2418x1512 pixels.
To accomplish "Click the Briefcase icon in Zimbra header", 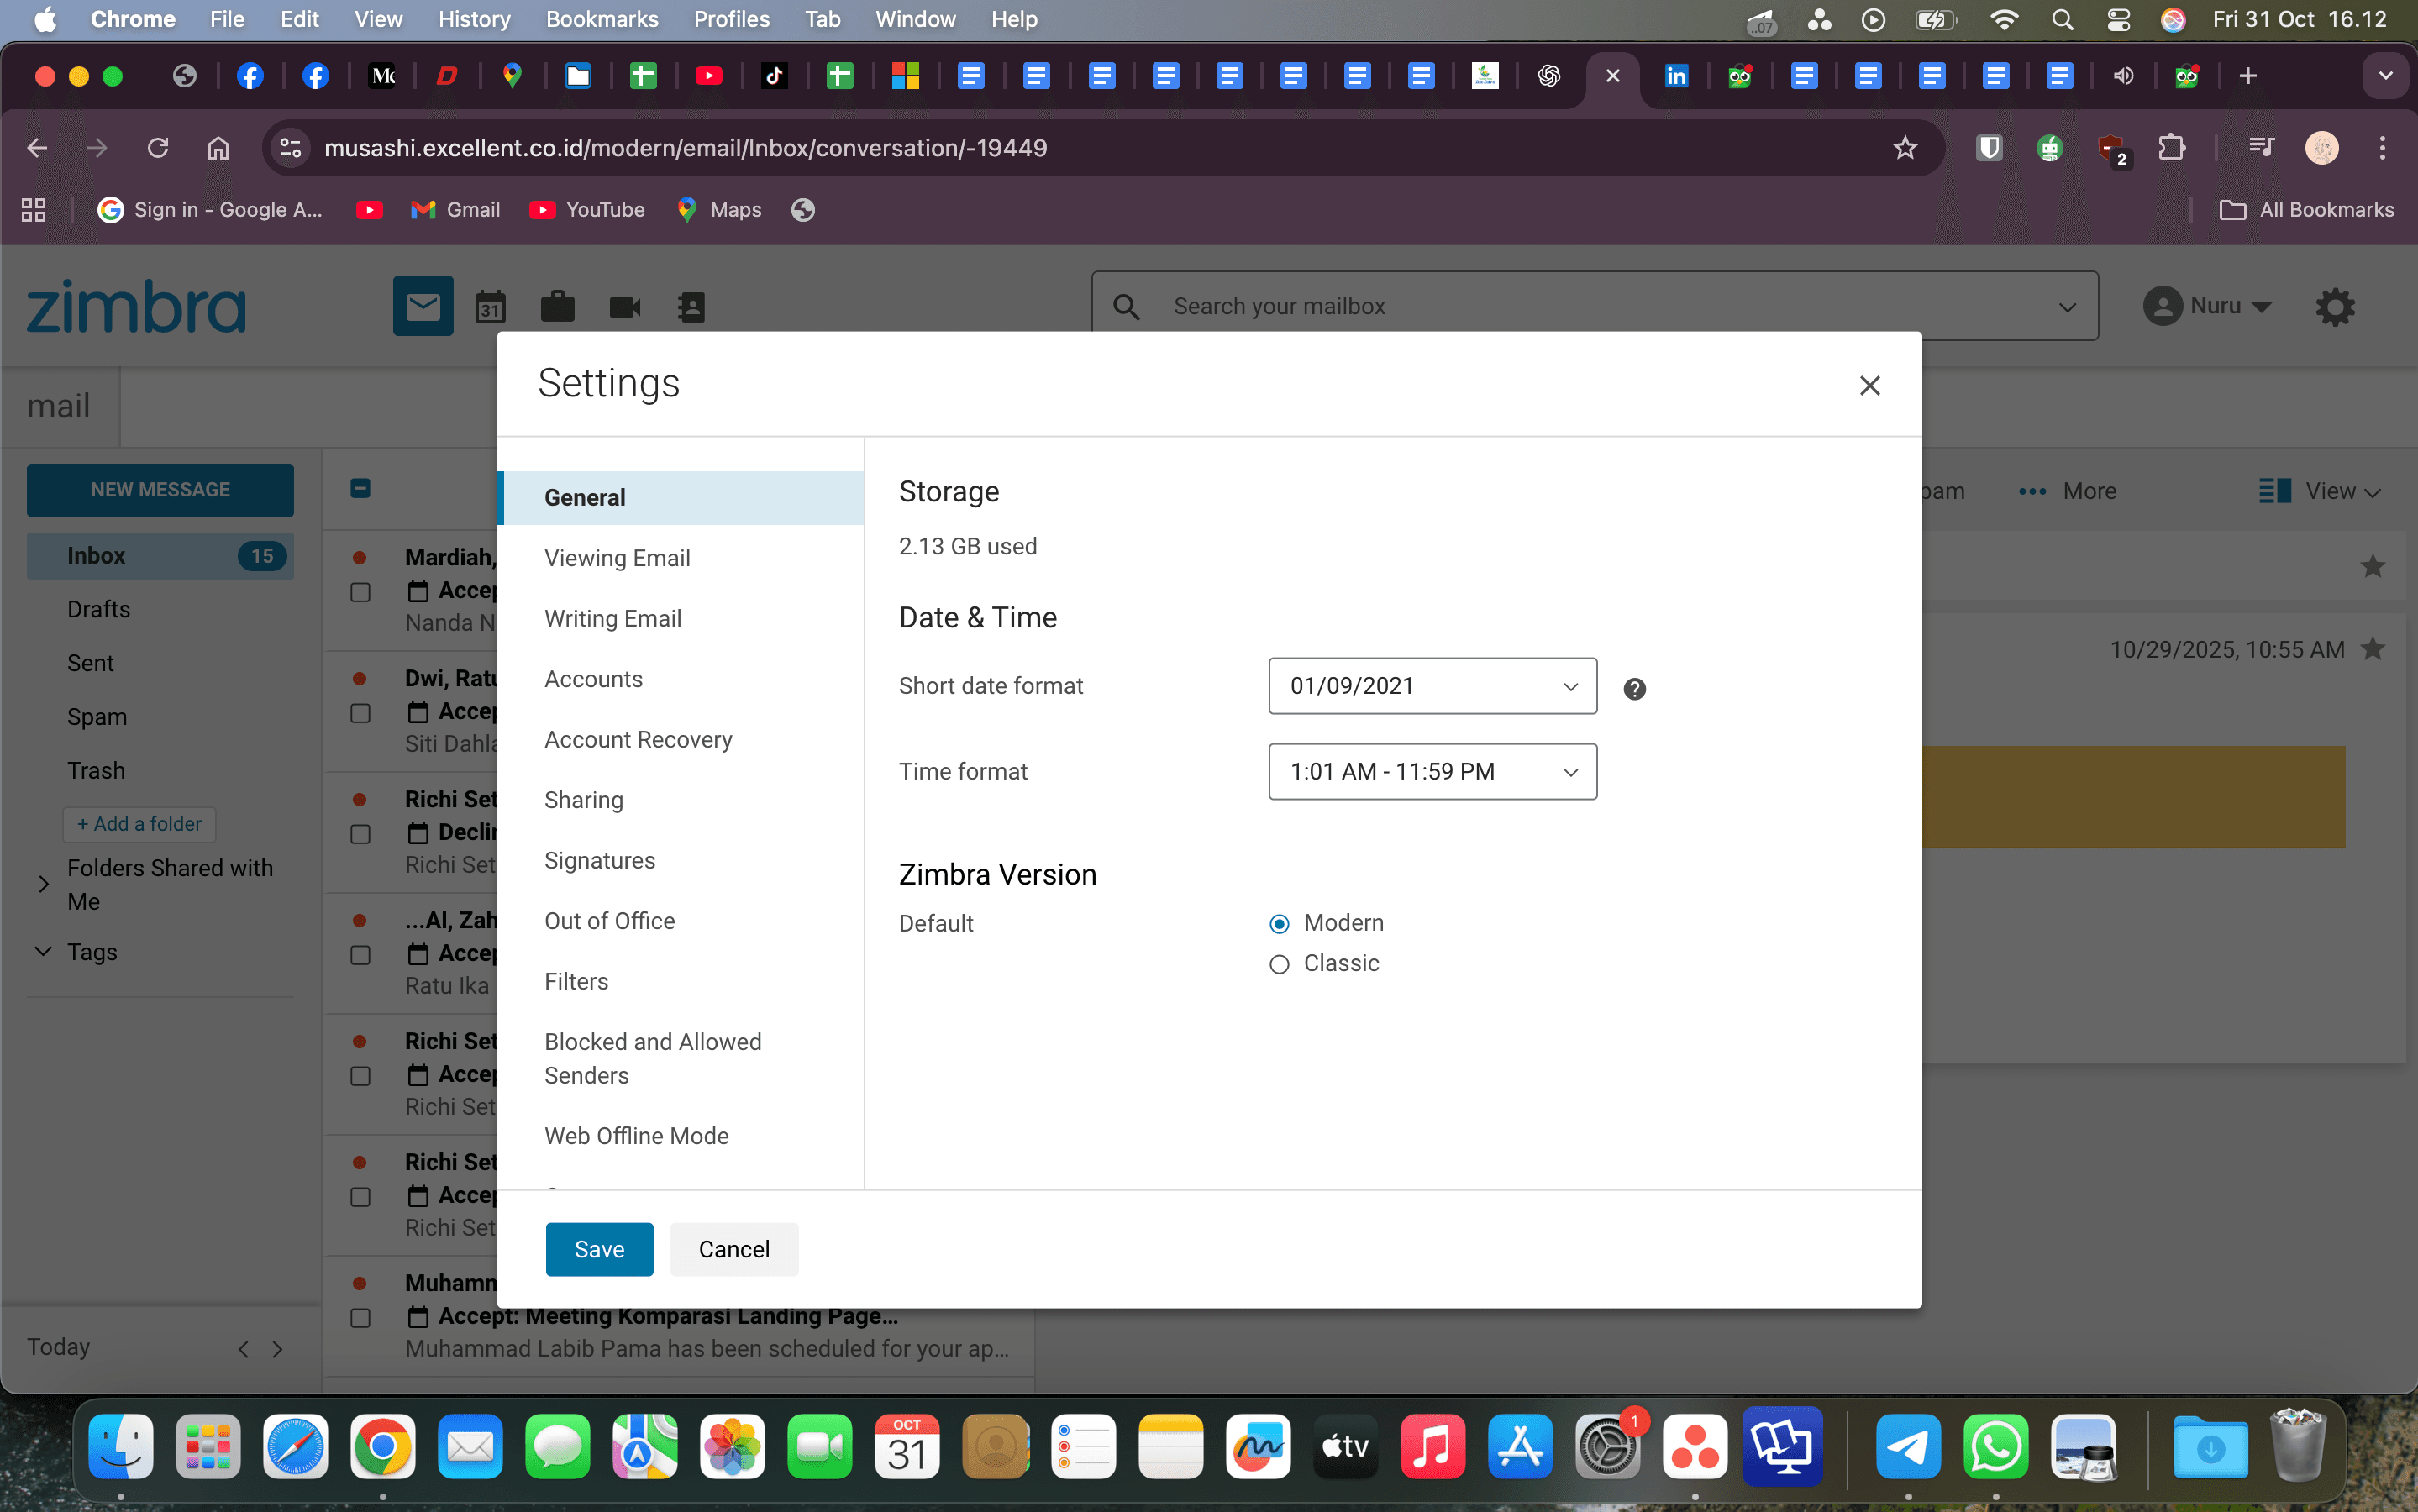I will tap(557, 306).
